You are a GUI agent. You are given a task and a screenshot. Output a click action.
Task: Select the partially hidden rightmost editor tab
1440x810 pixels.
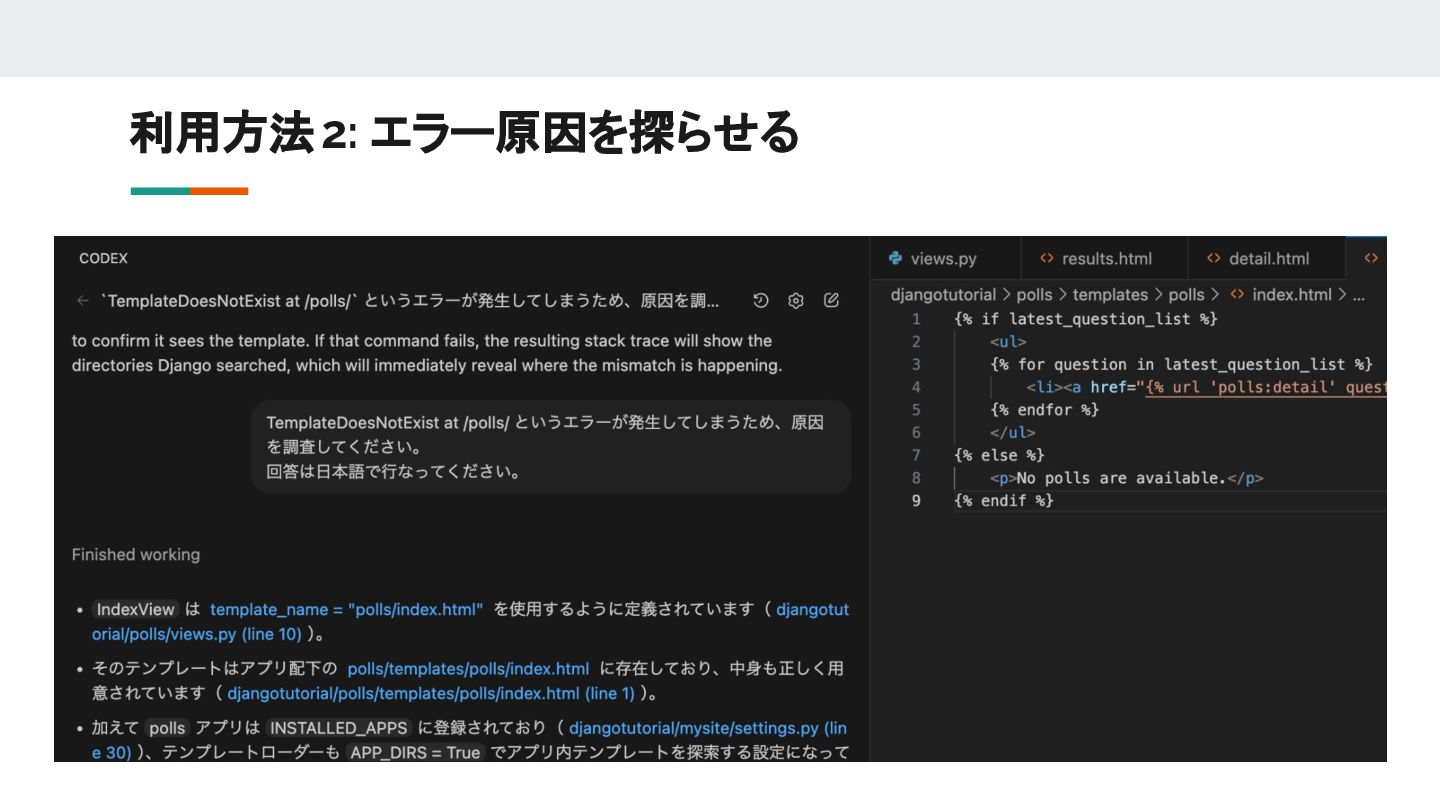[1368, 258]
